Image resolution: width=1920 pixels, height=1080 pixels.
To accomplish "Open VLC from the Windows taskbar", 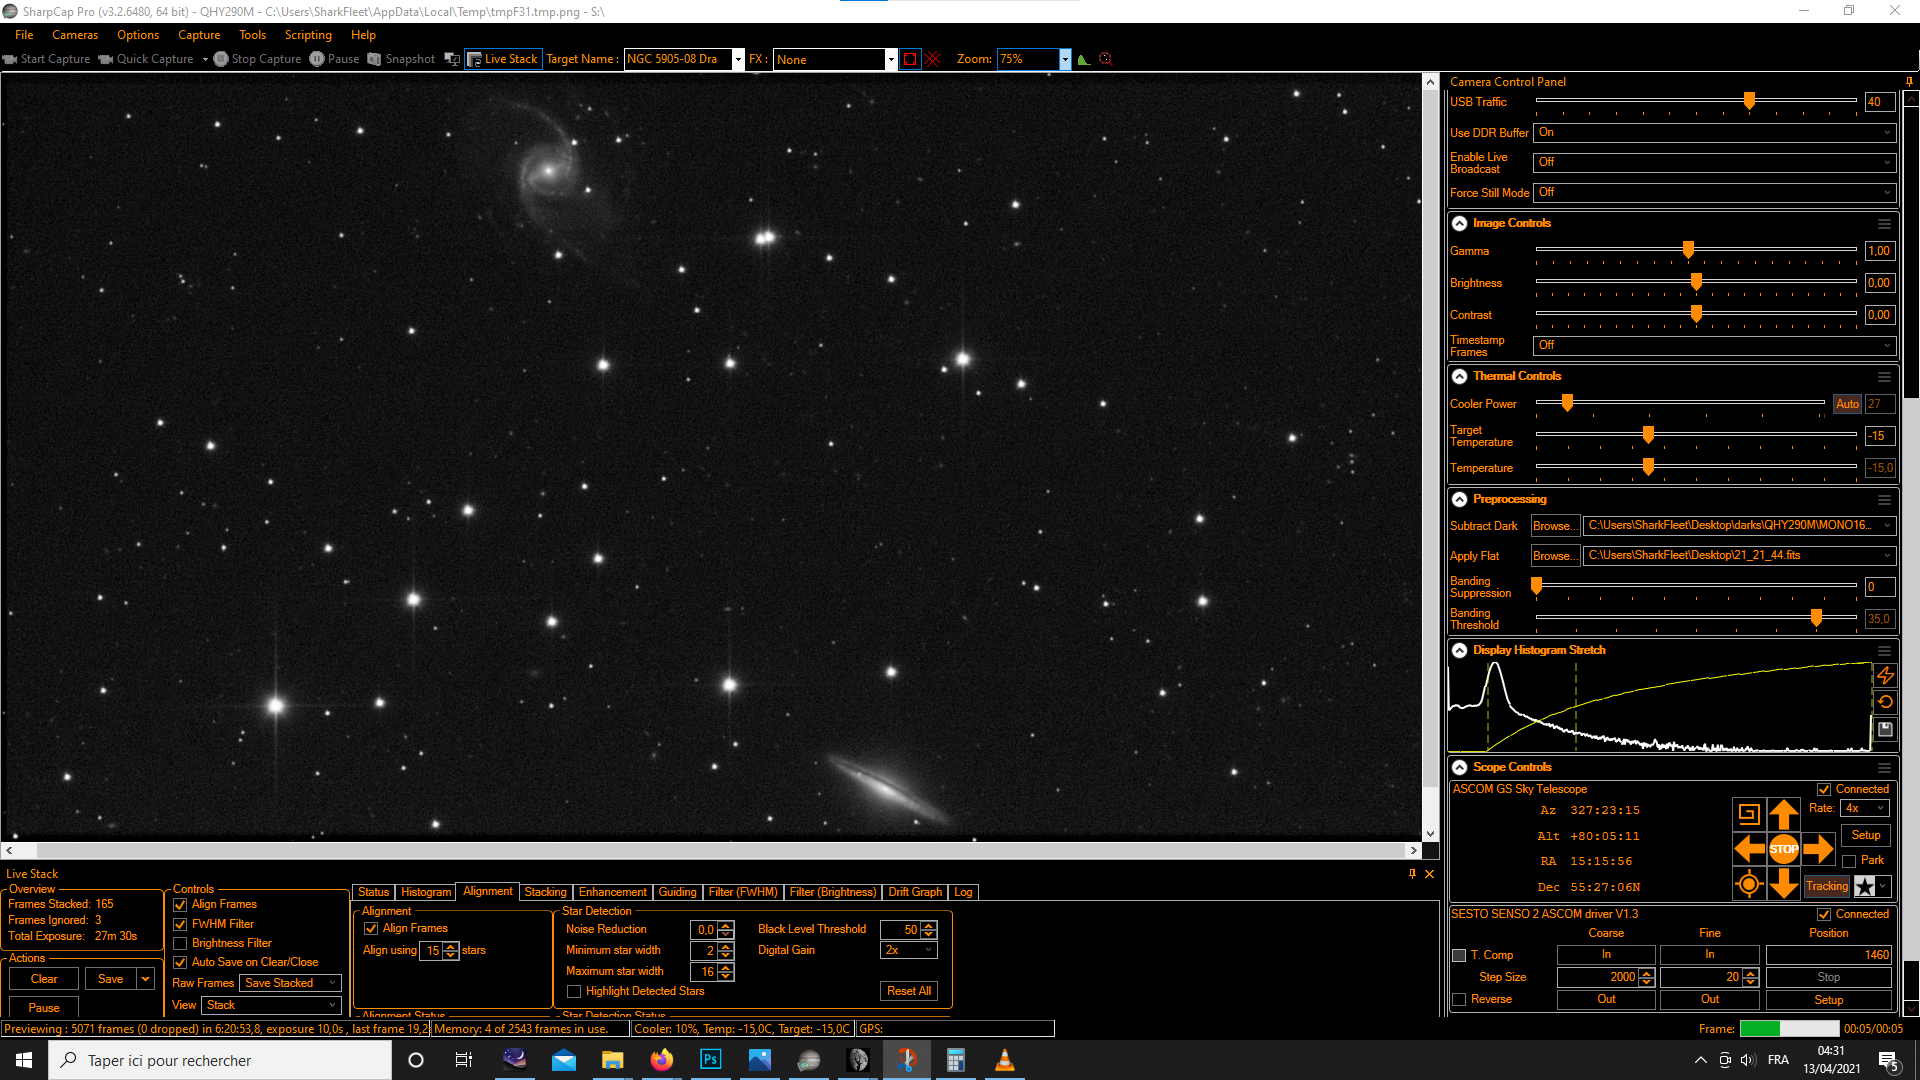I will pos(1004,1060).
